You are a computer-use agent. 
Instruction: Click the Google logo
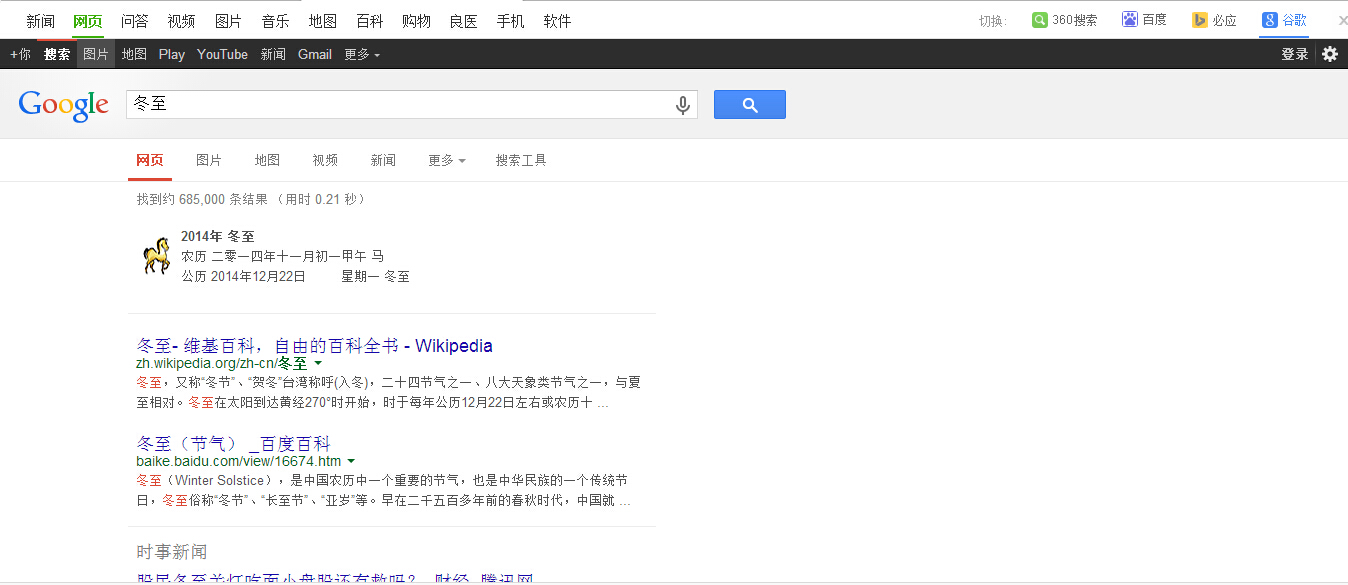63,105
